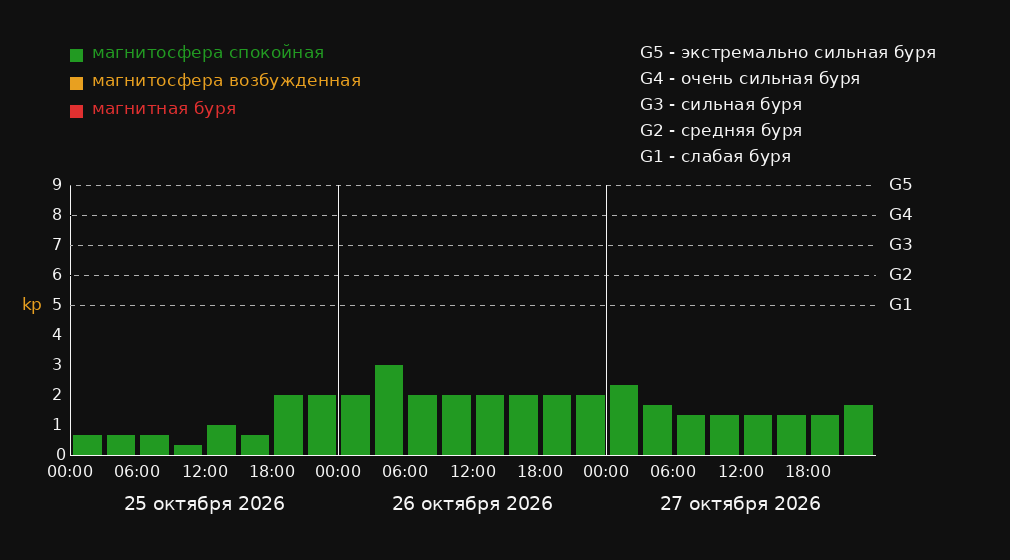
Task: Click the '26 октября 2026' date label
Action: point(472,504)
